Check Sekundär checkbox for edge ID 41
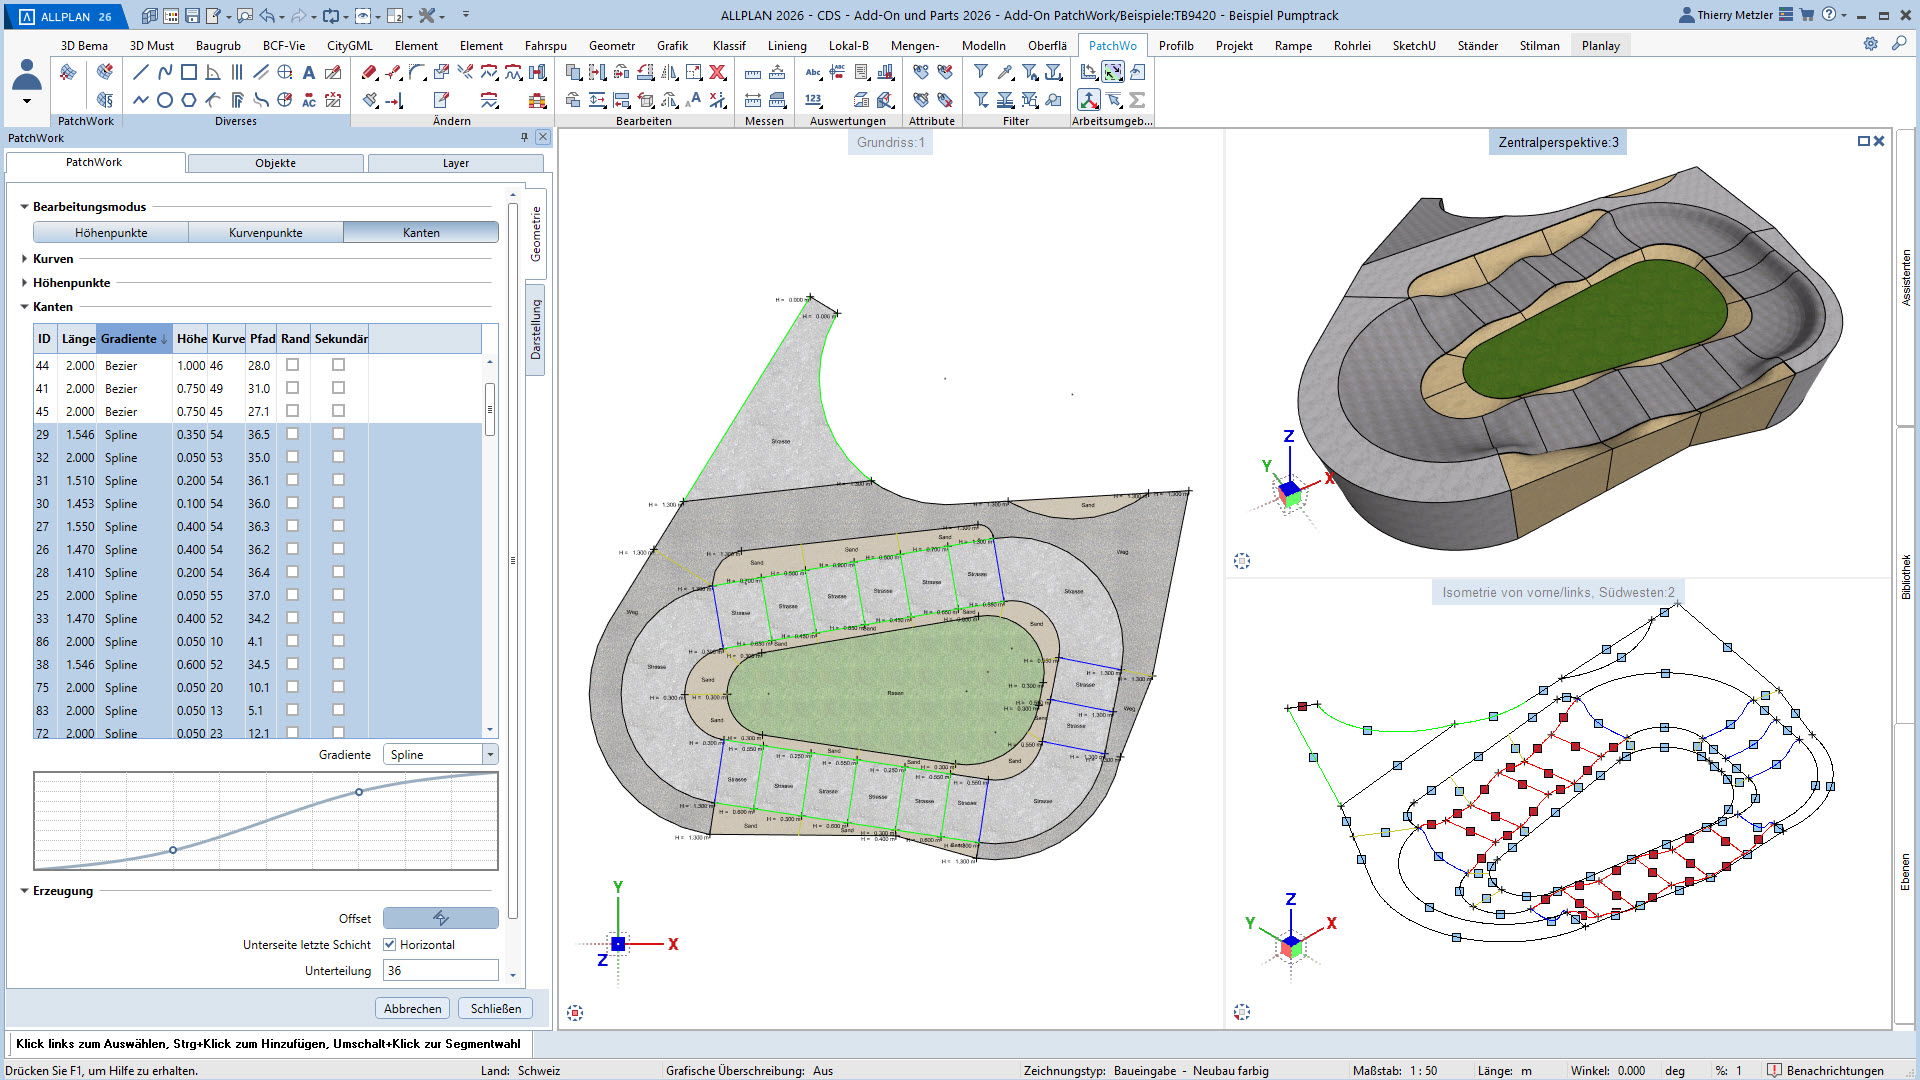Screen dimensions: 1920x1080 pyautogui.click(x=338, y=388)
